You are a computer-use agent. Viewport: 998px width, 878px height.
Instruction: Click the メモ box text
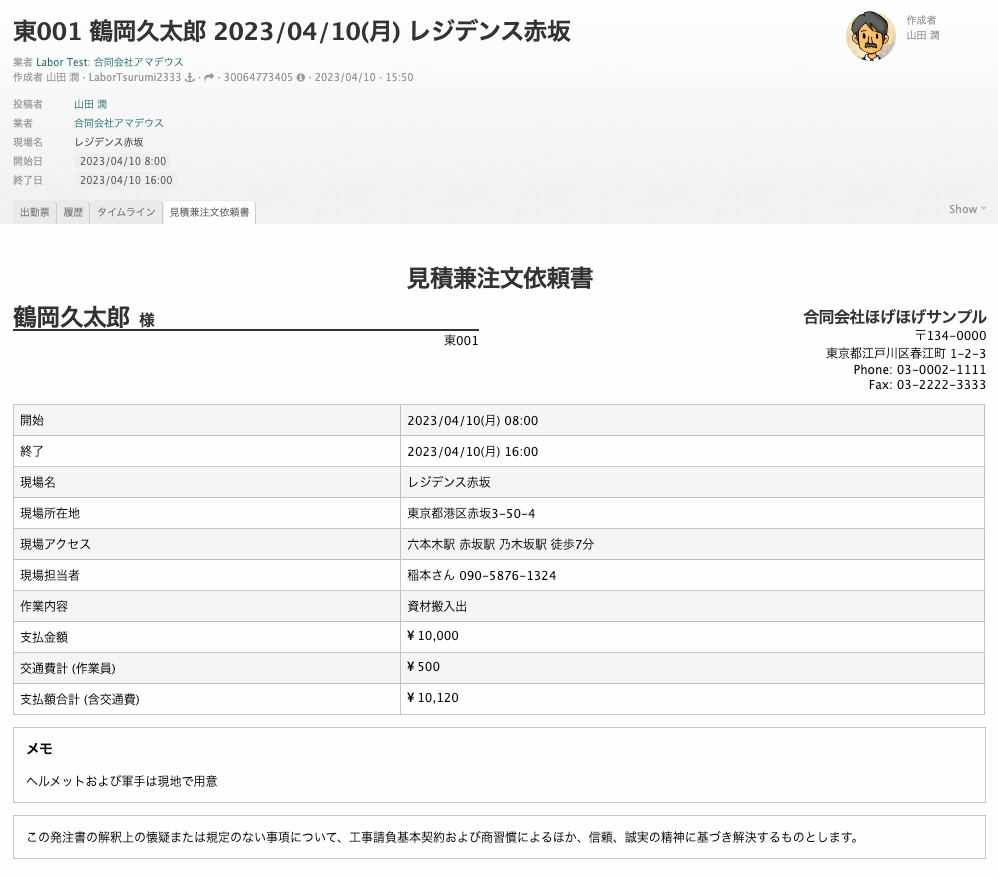point(121,781)
